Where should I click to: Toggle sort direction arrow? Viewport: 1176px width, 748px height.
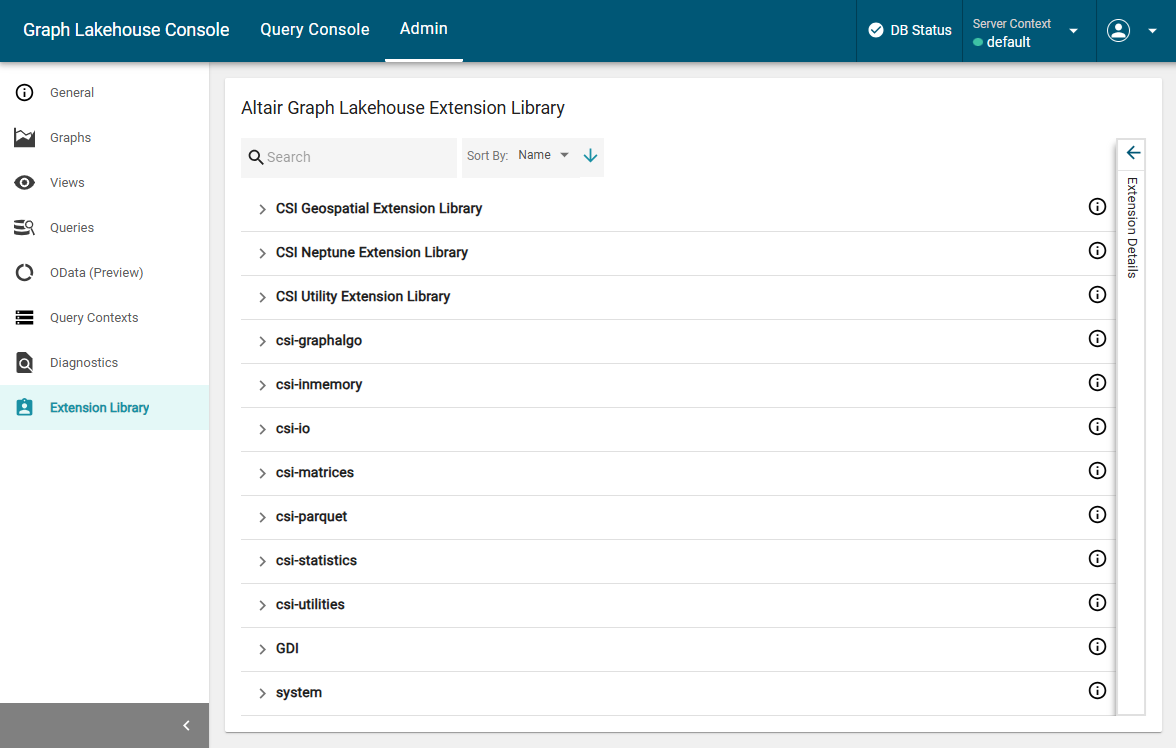pos(590,156)
